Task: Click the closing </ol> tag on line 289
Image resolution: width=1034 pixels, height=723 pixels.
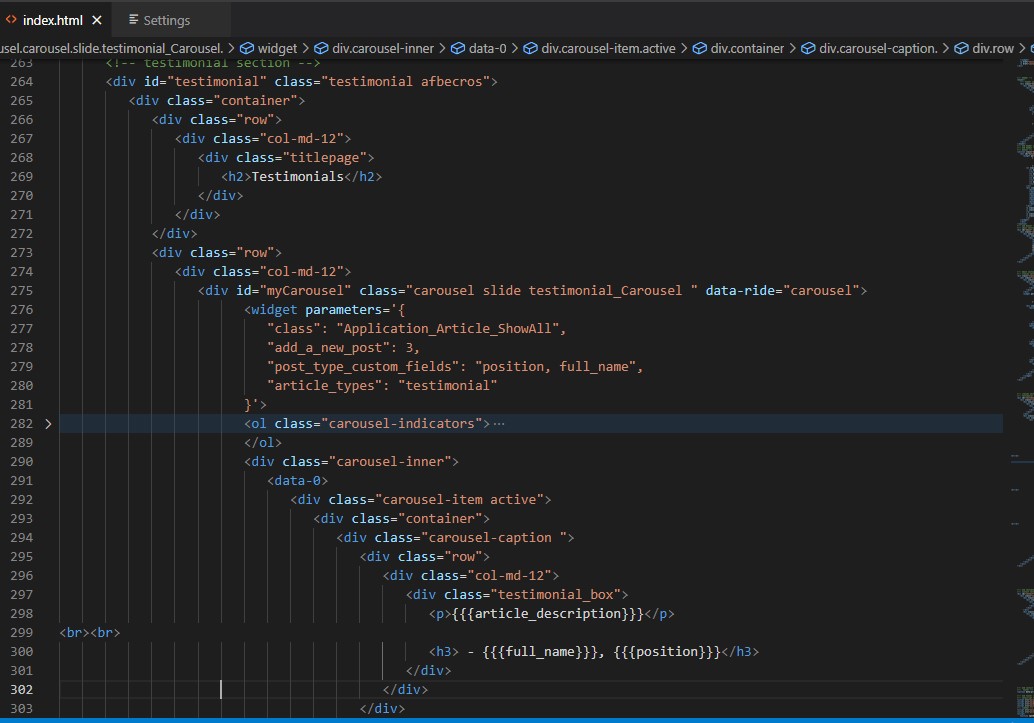Action: coord(262,443)
